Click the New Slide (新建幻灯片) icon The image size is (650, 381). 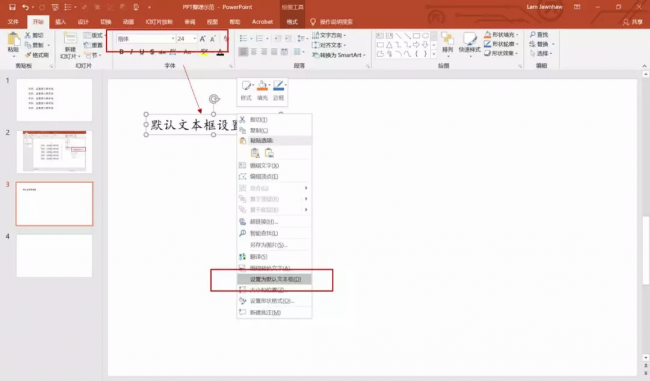[x=70, y=38]
